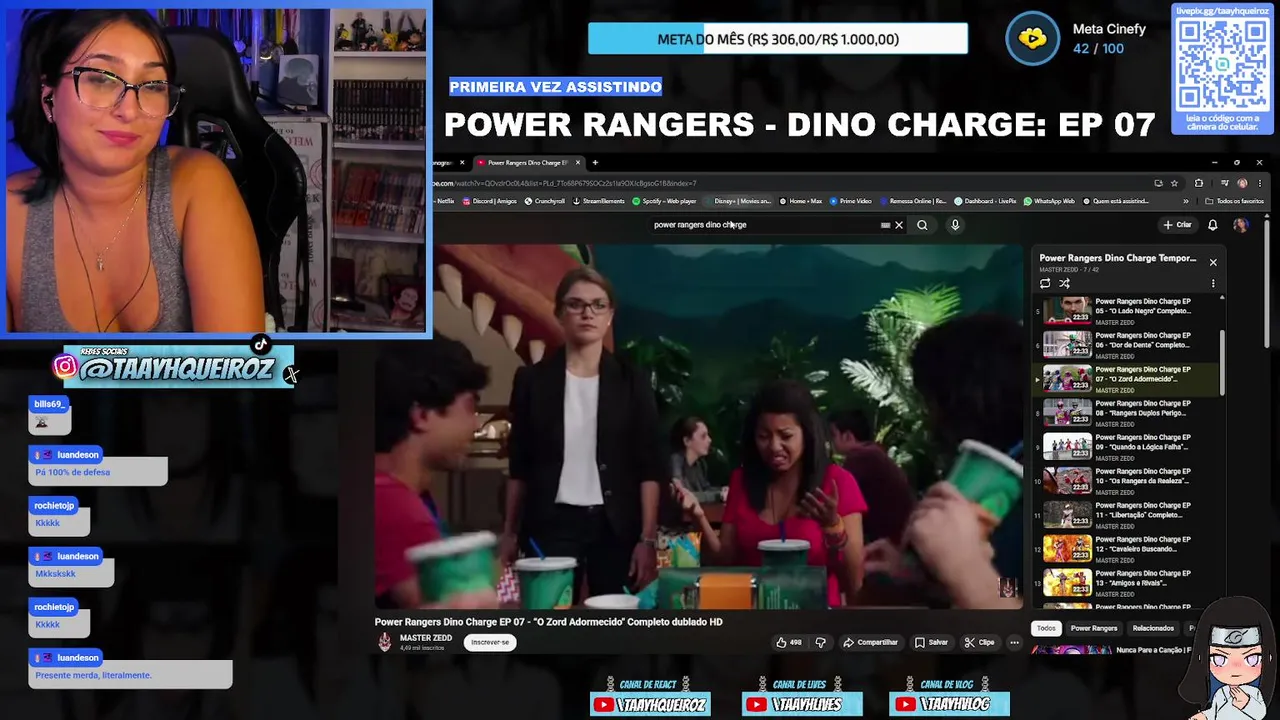Clear the YouTube search text with the X

[898, 225]
